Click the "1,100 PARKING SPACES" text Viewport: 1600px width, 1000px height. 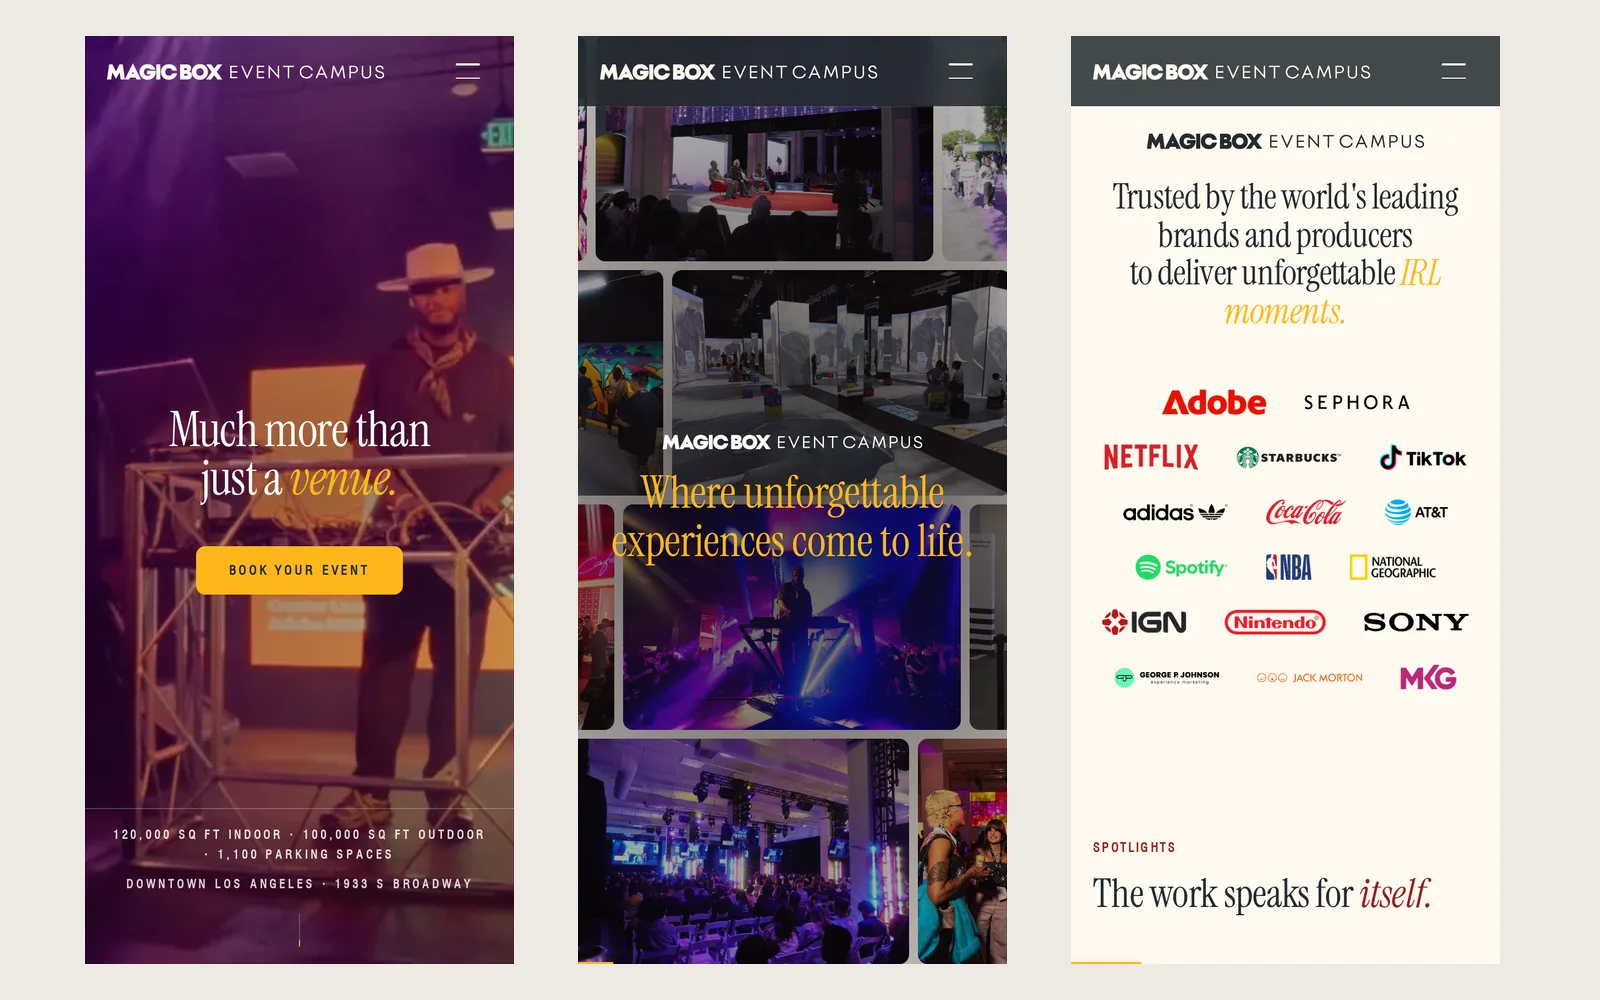click(305, 855)
